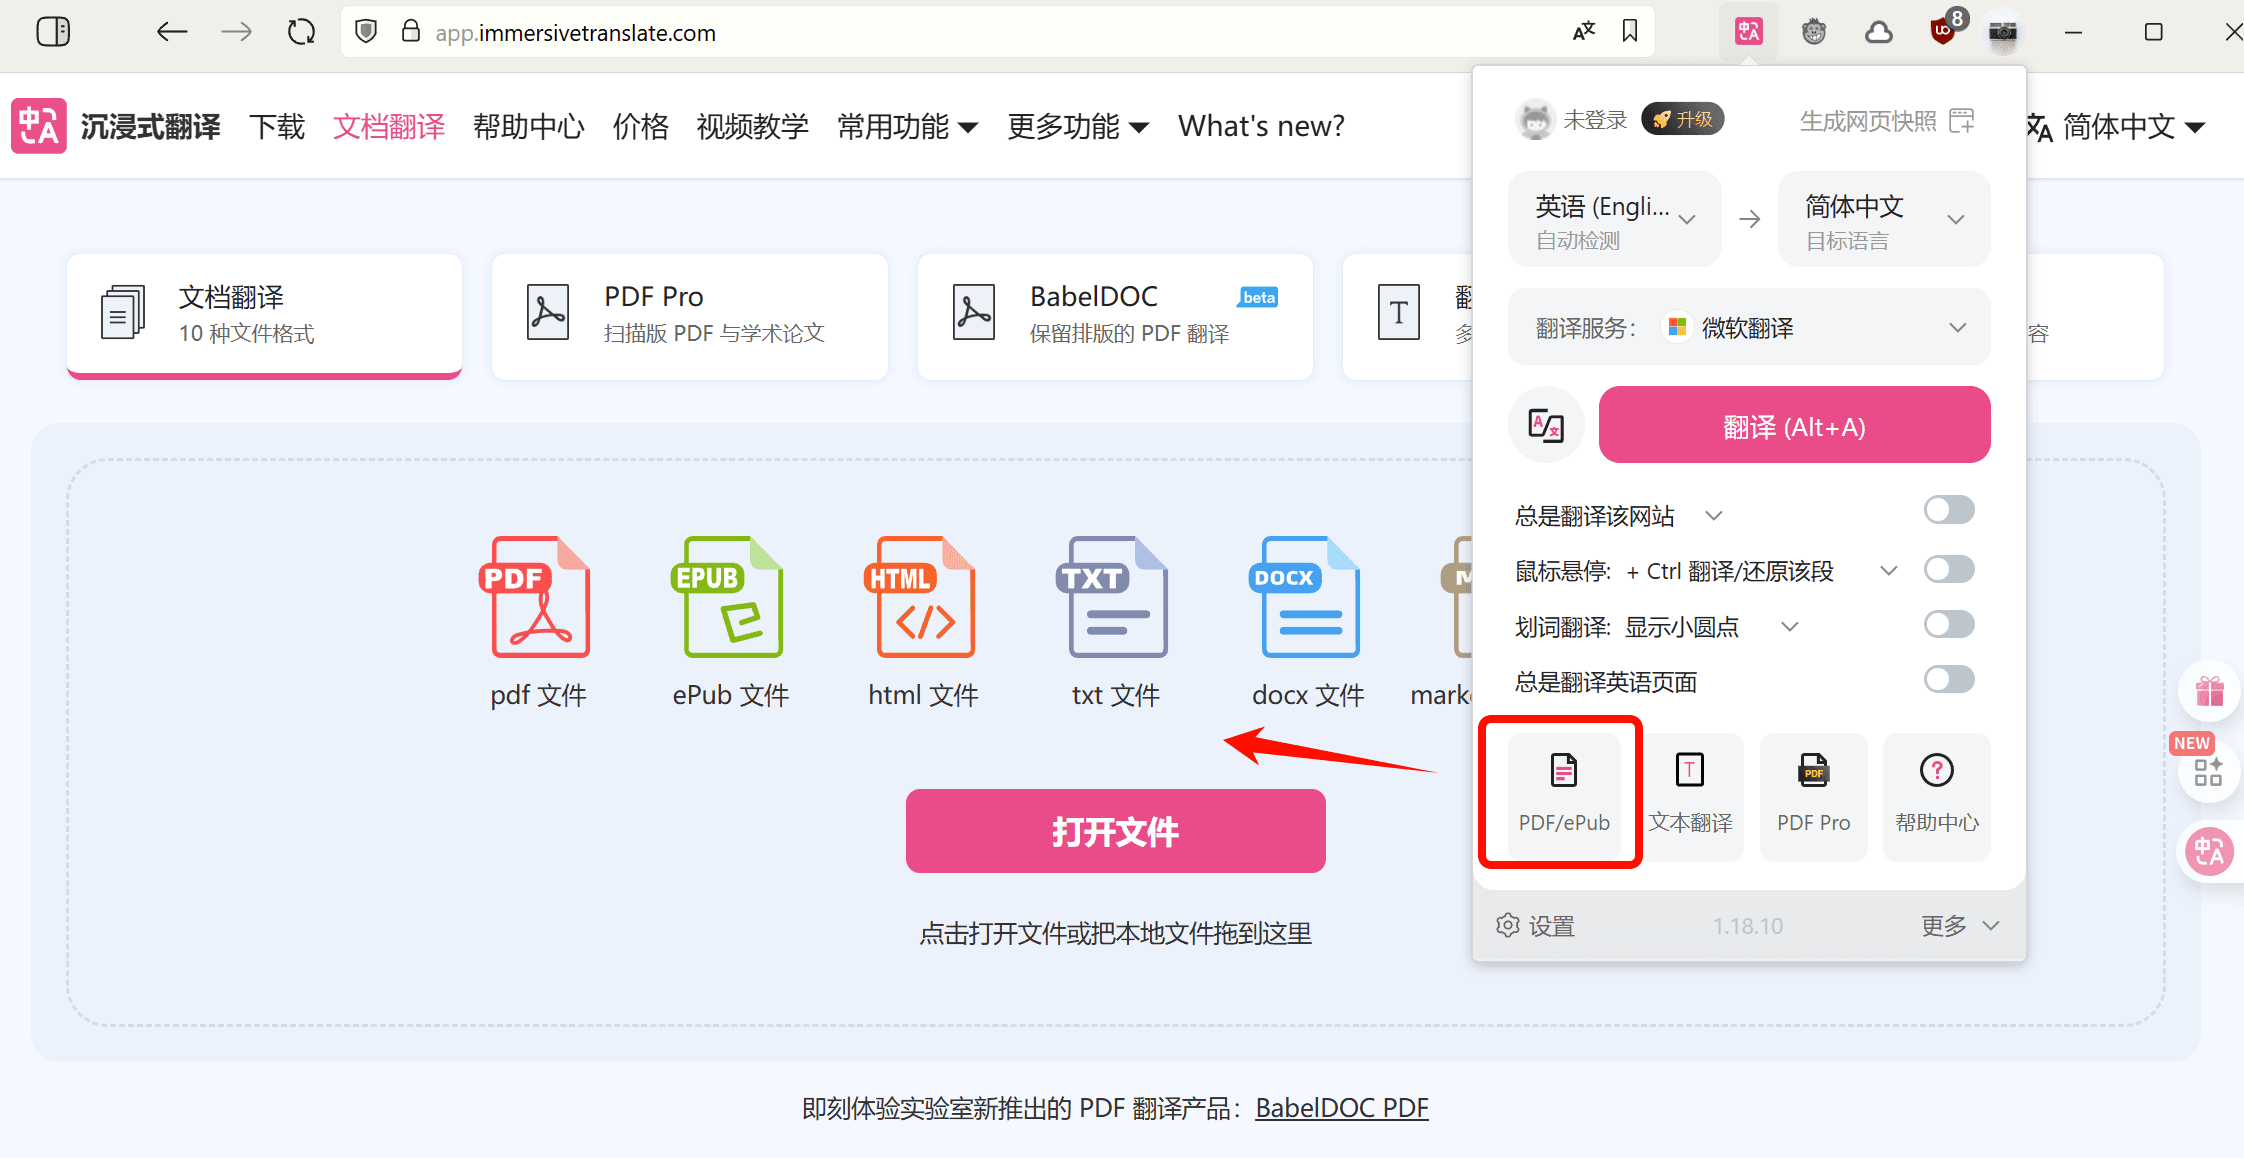Open 帮助中心 icon in popup

pos(1937,795)
